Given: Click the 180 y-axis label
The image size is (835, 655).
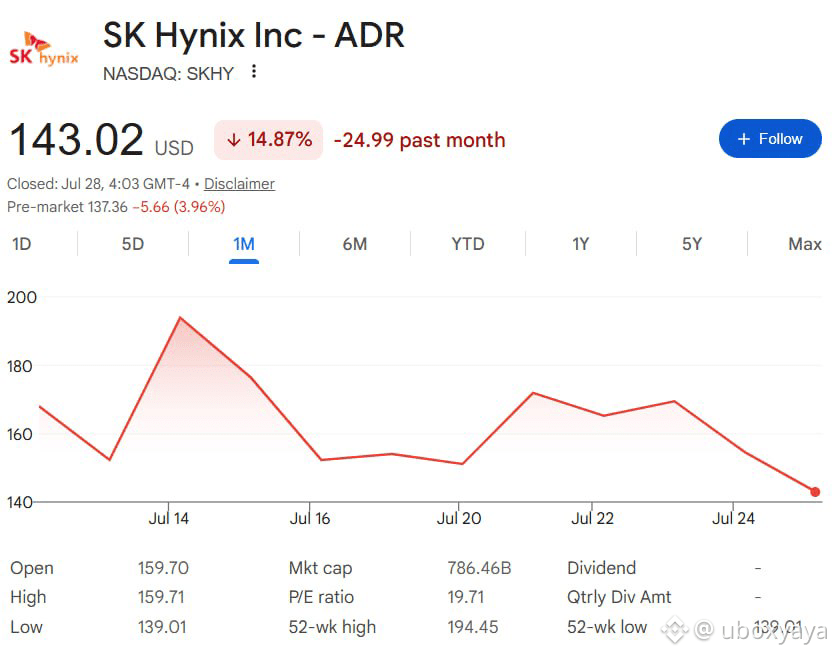Looking at the screenshot, I should click(x=19, y=366).
